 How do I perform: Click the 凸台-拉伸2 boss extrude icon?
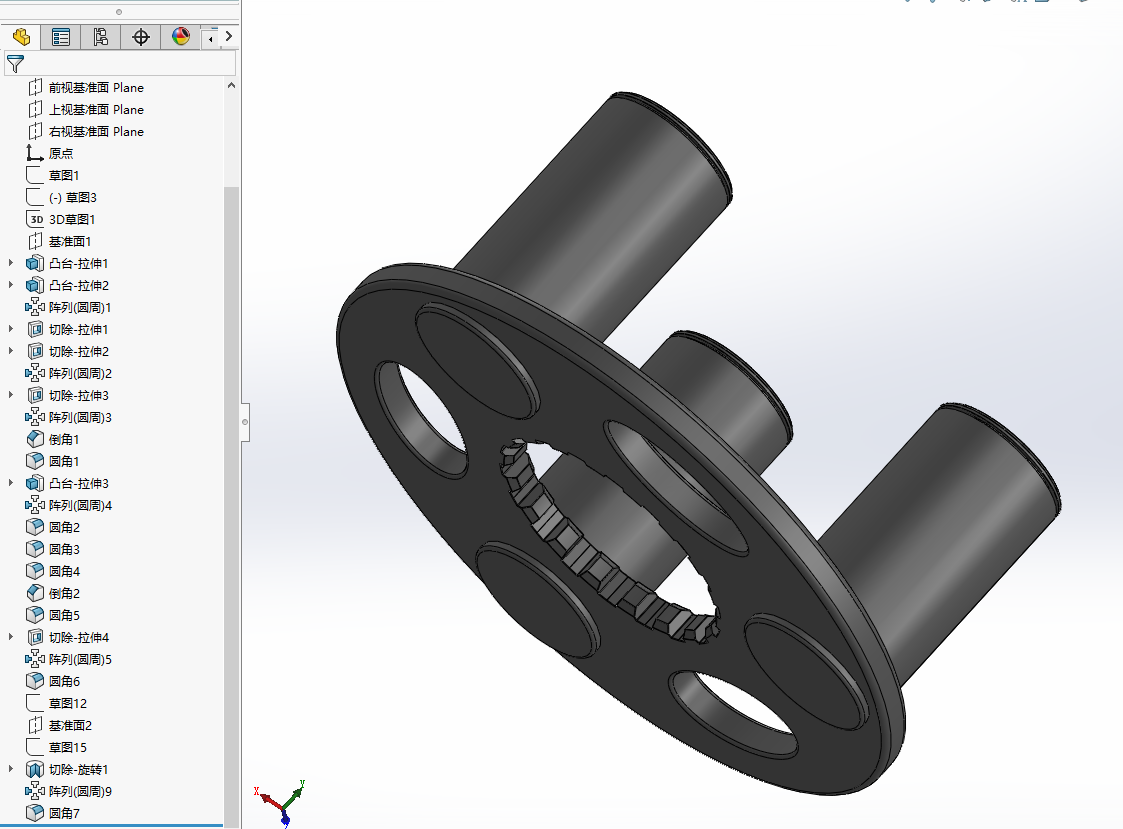coord(35,285)
